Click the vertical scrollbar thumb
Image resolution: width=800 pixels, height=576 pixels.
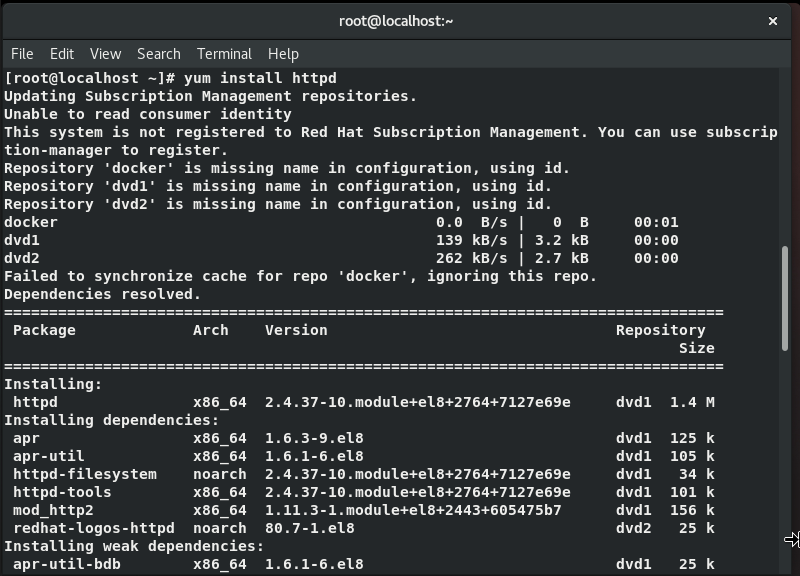coord(785,298)
